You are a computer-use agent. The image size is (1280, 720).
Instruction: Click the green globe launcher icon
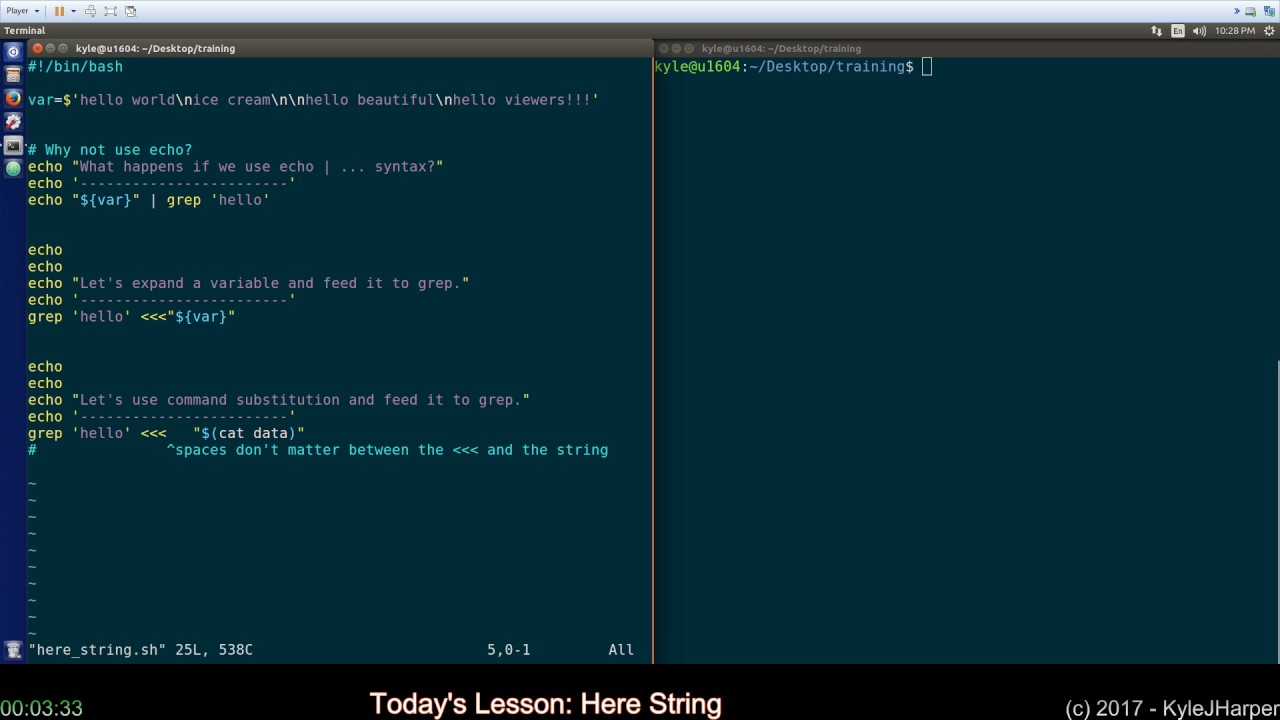tap(13, 168)
